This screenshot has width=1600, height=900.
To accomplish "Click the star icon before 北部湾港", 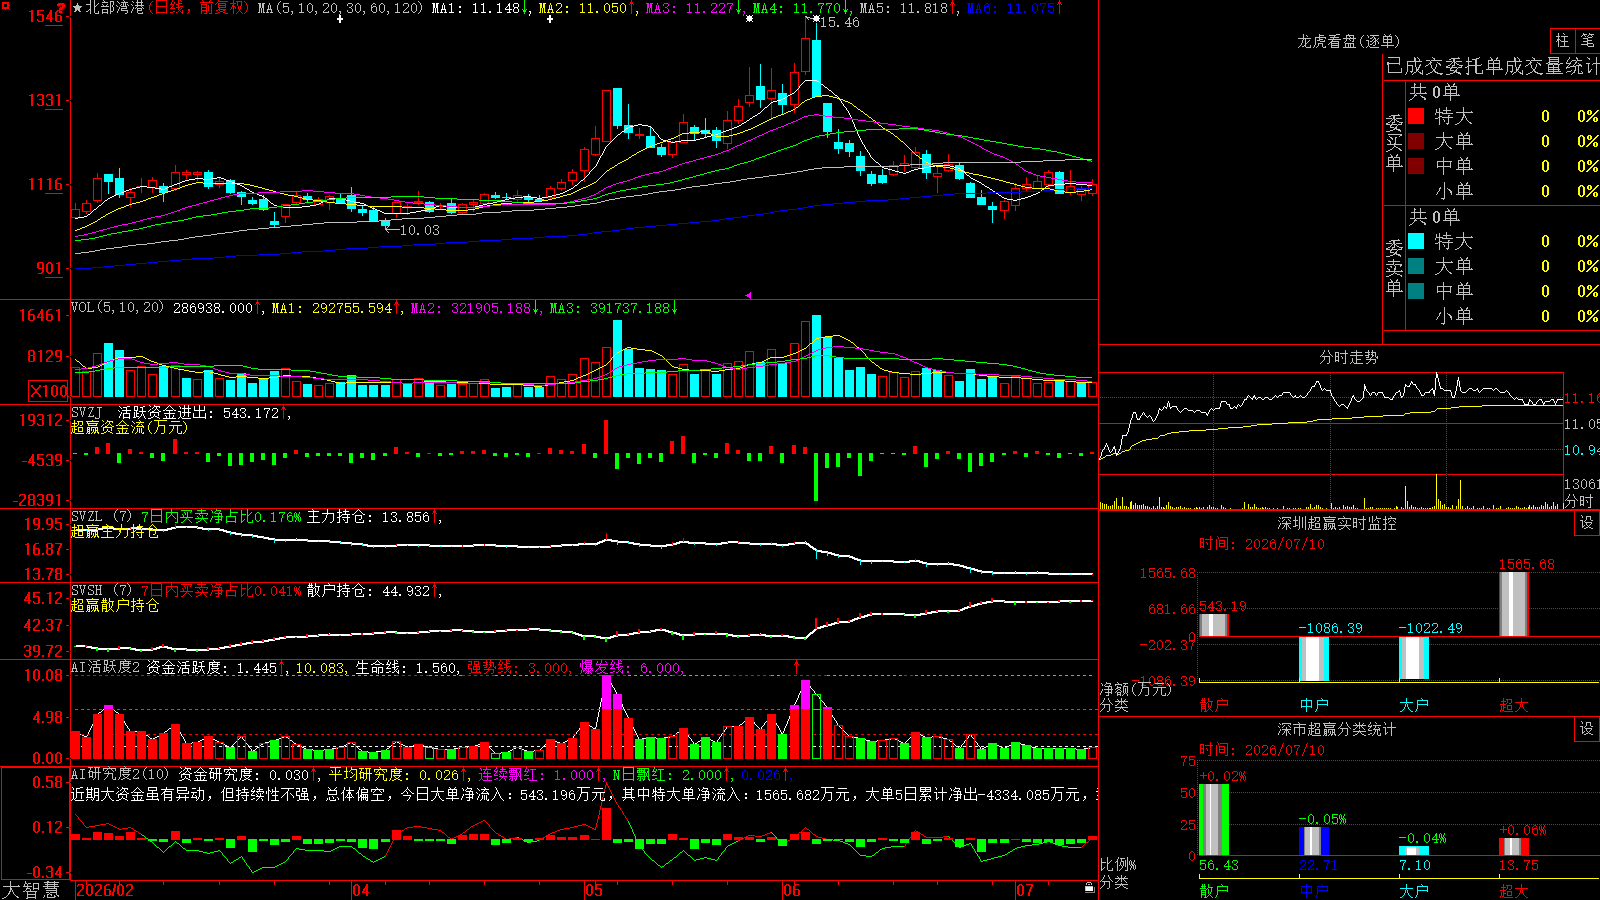I will click(78, 8).
